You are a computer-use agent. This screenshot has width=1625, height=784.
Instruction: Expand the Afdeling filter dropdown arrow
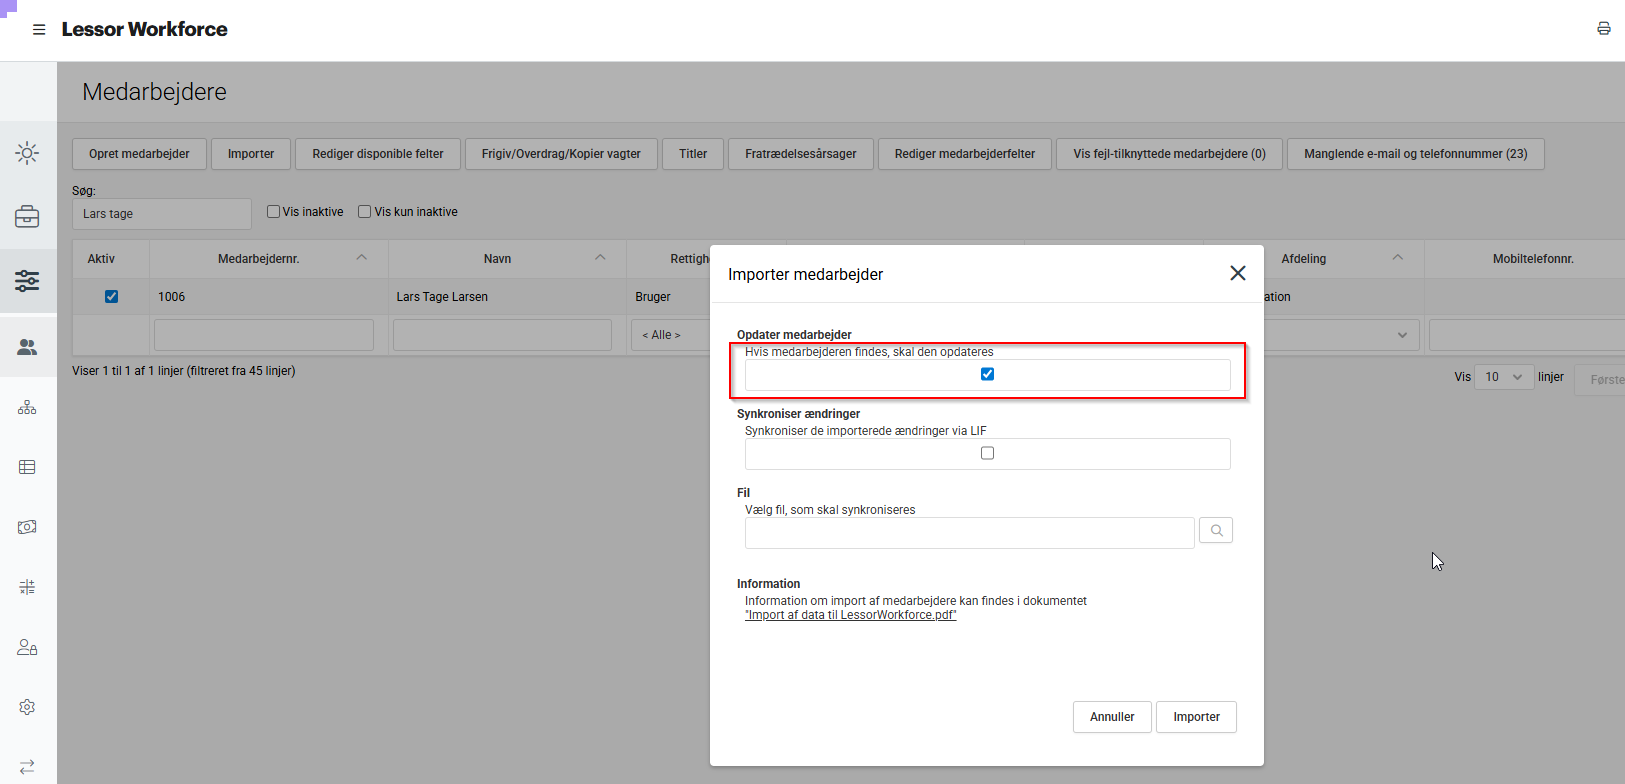point(1401,335)
